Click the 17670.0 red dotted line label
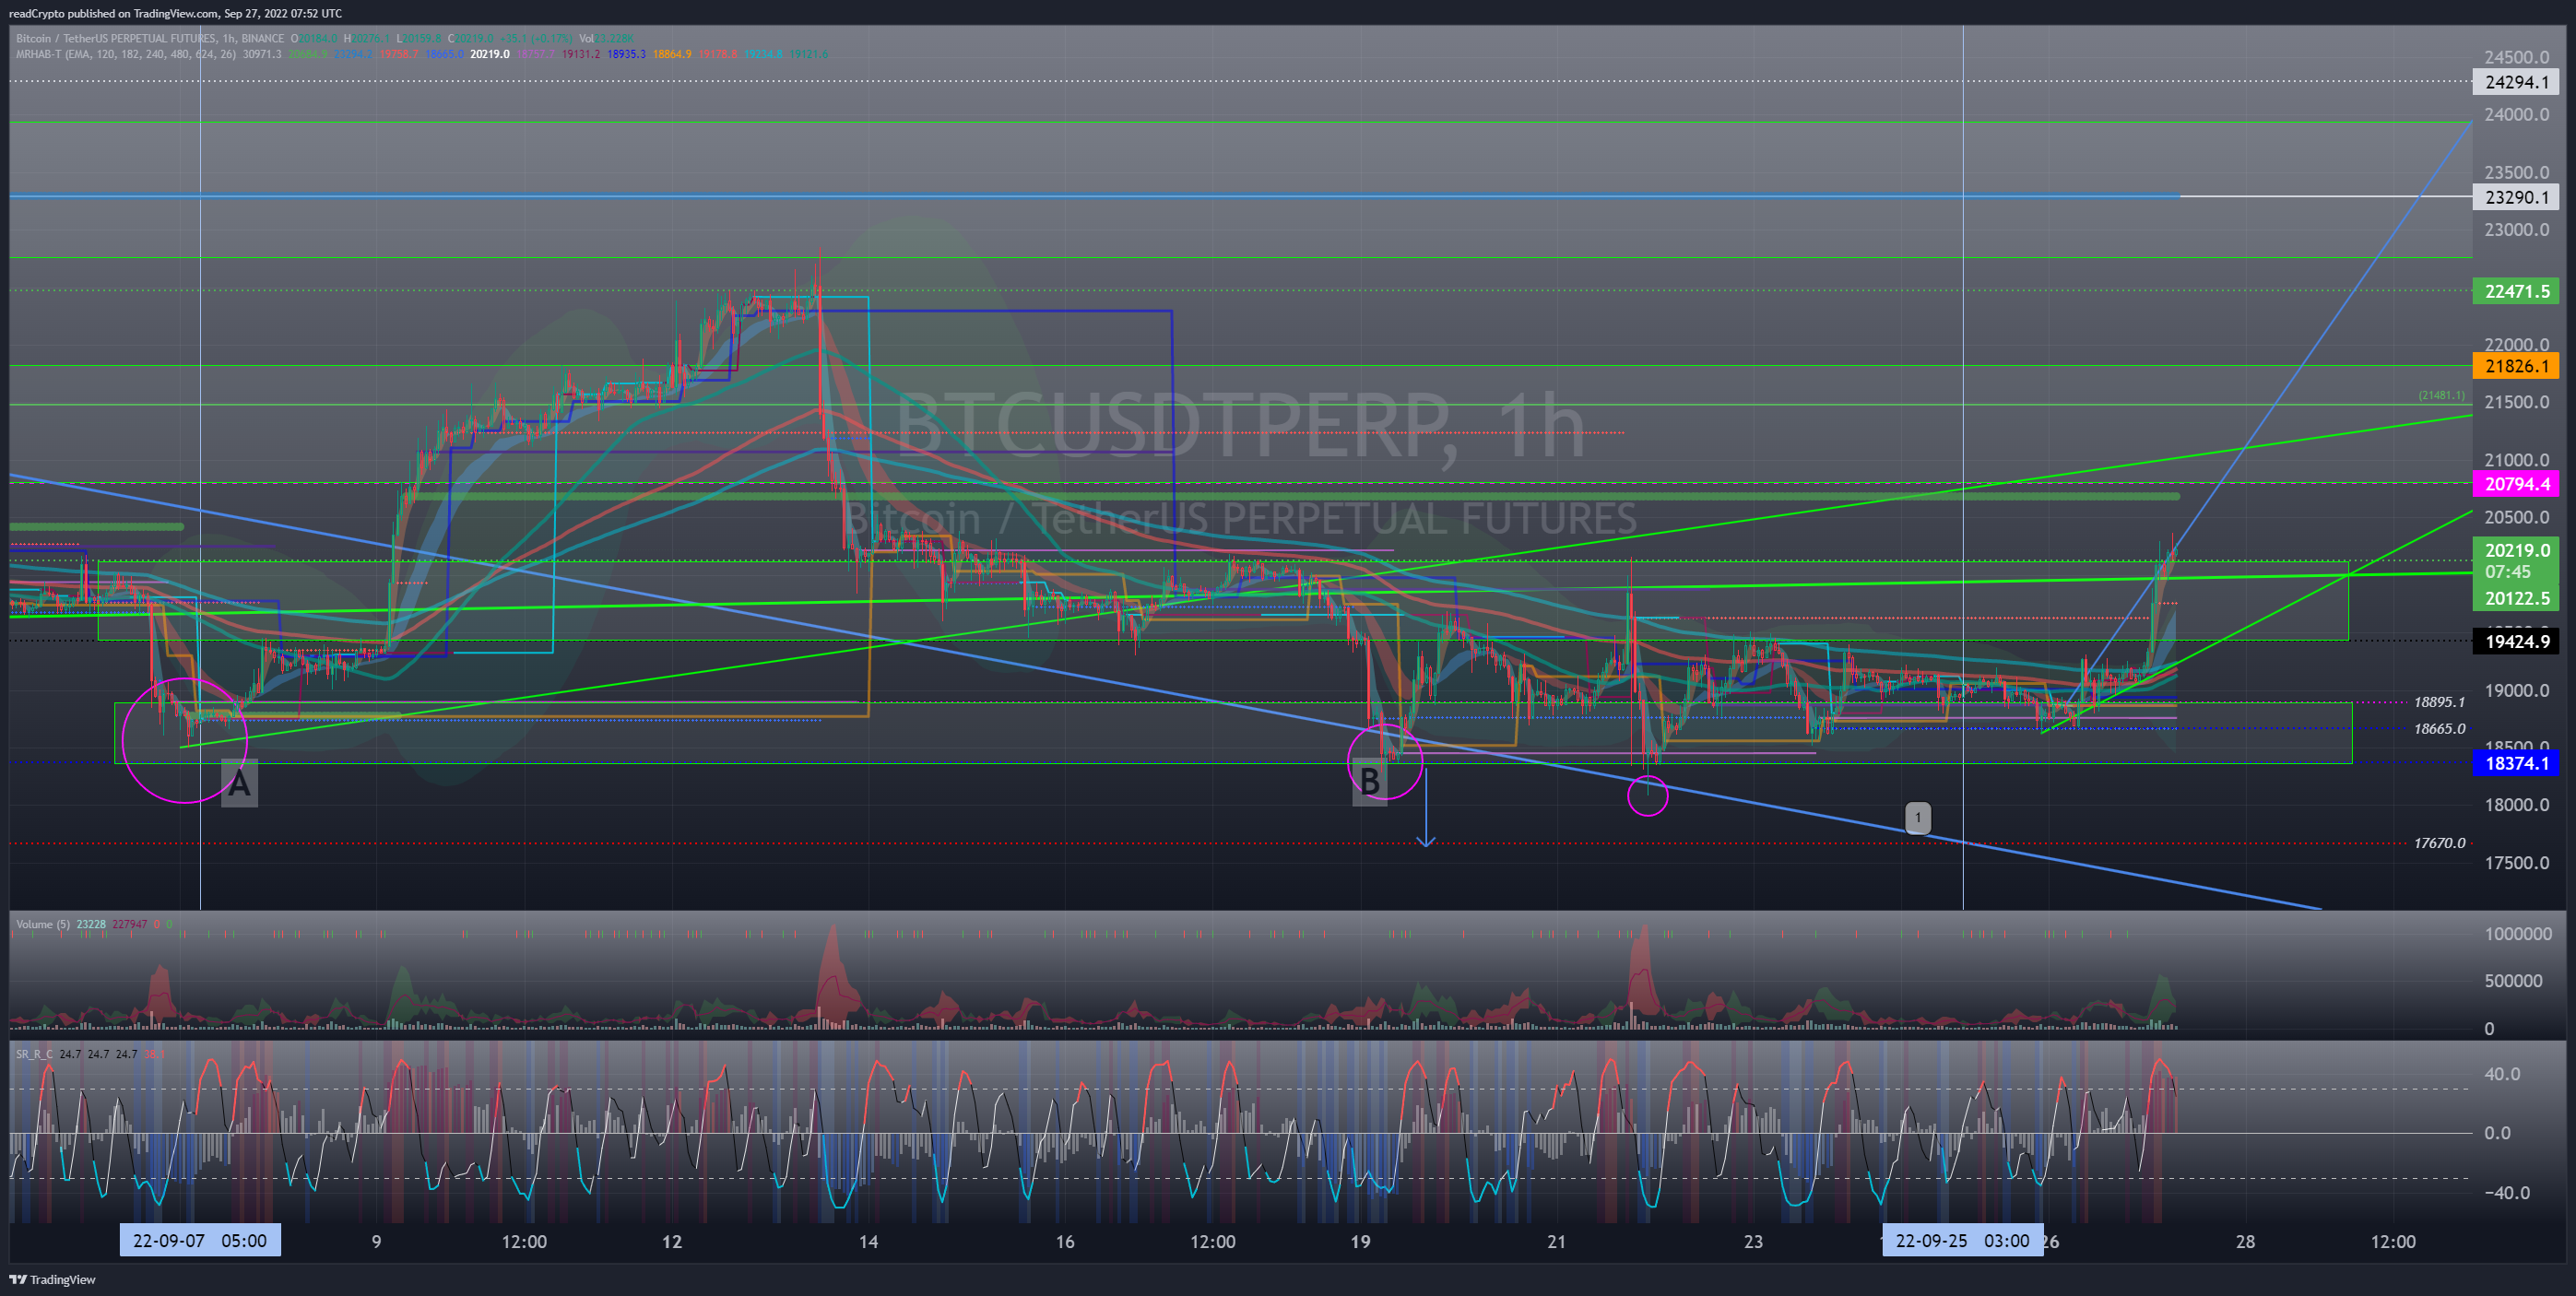 coord(2439,843)
